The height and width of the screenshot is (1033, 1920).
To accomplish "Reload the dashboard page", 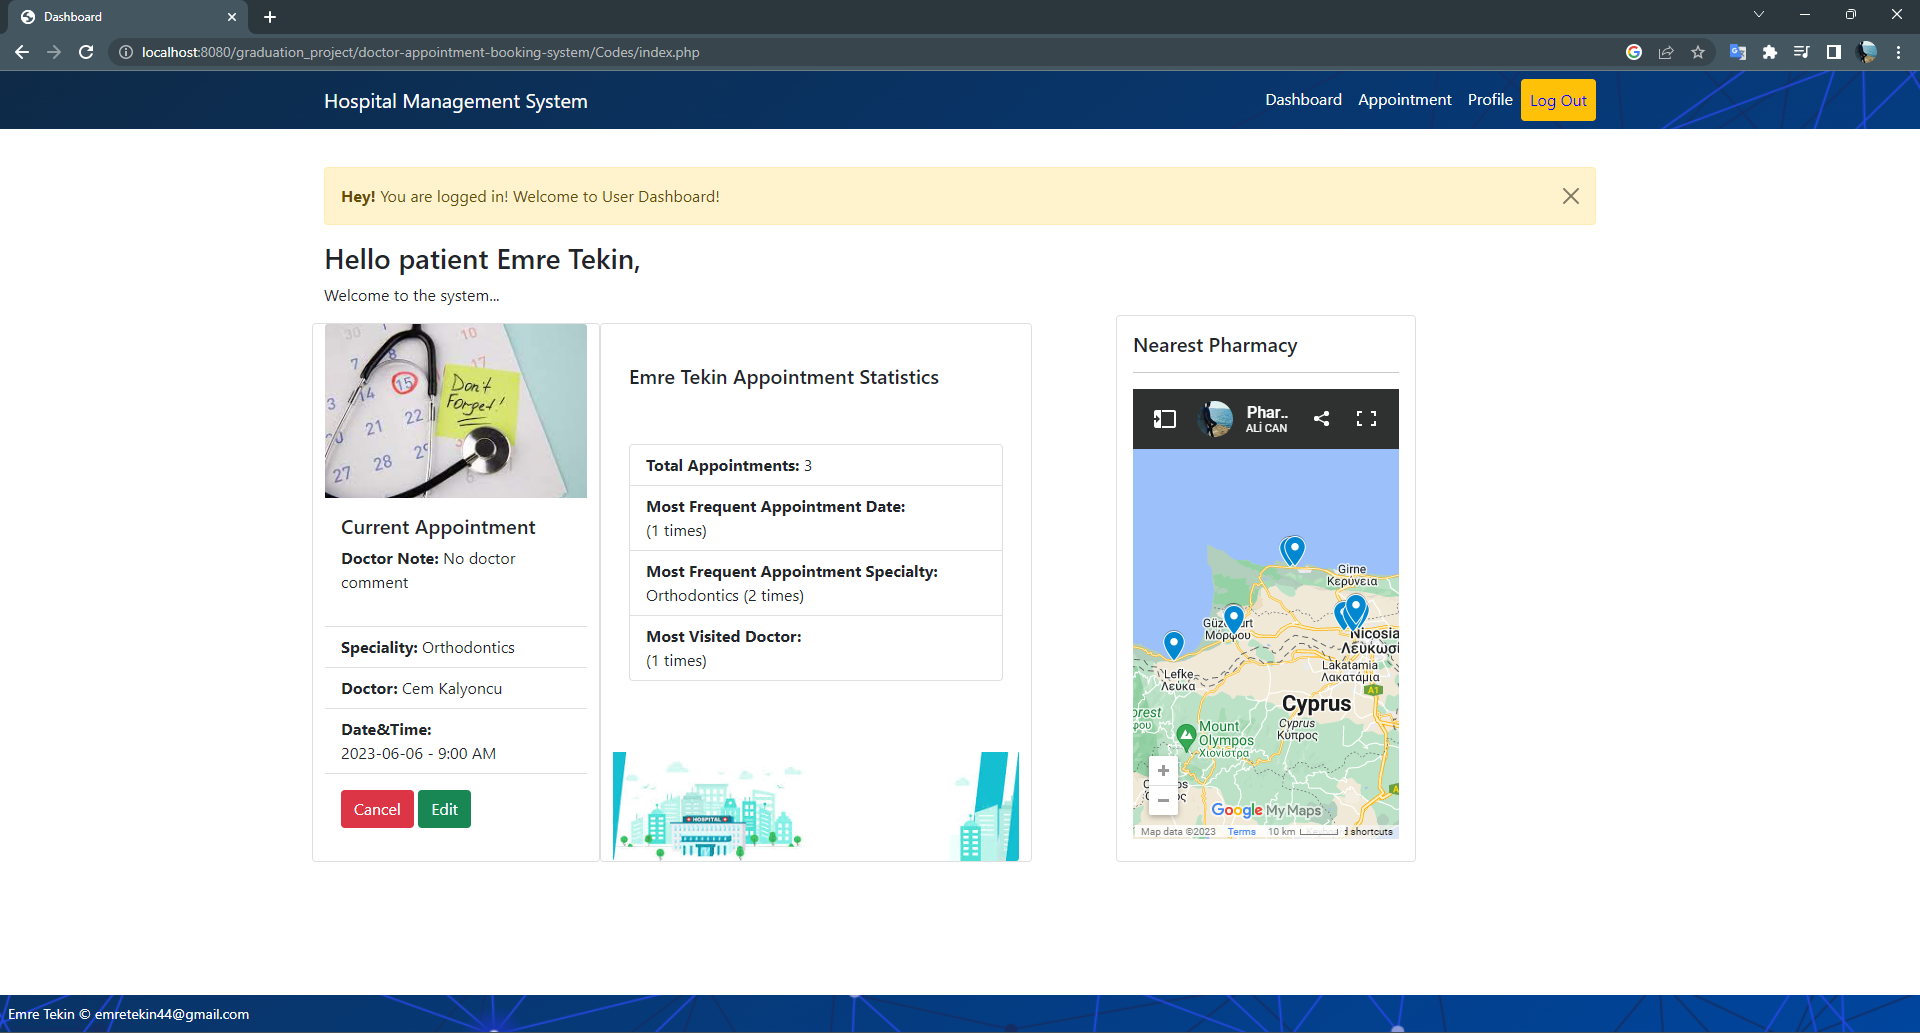I will (86, 52).
